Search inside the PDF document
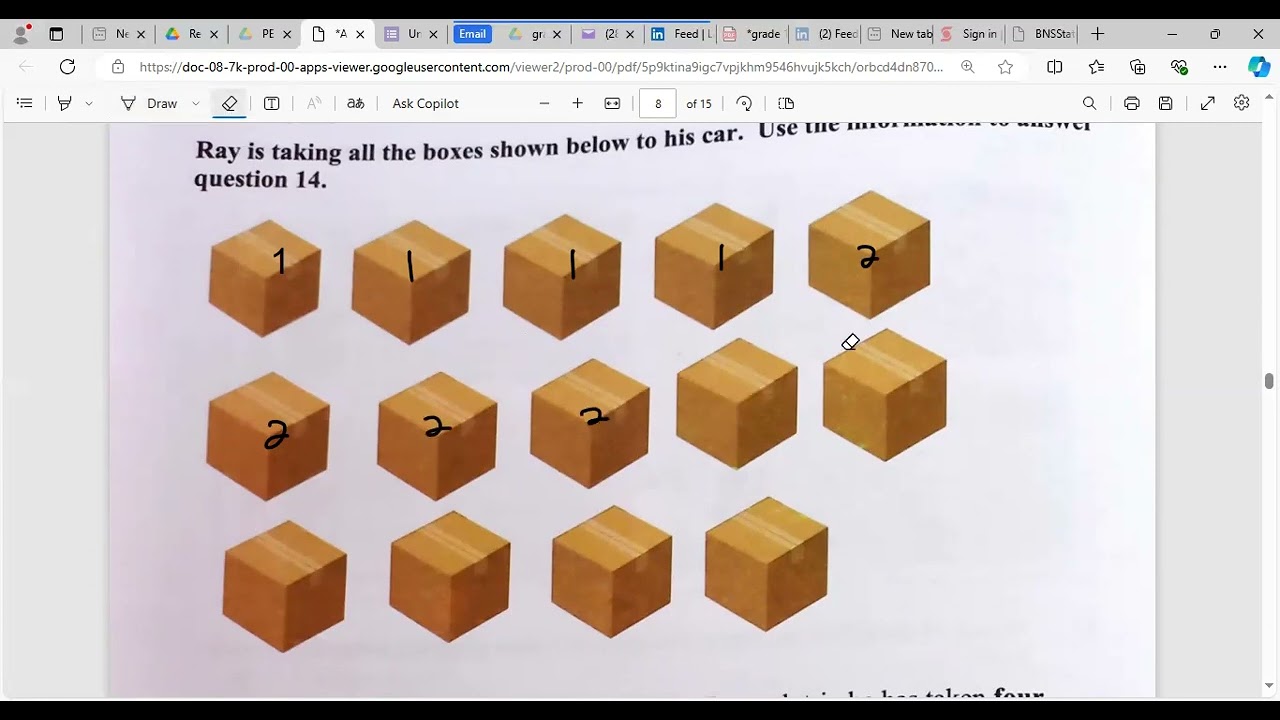Image resolution: width=1280 pixels, height=720 pixels. tap(1090, 103)
